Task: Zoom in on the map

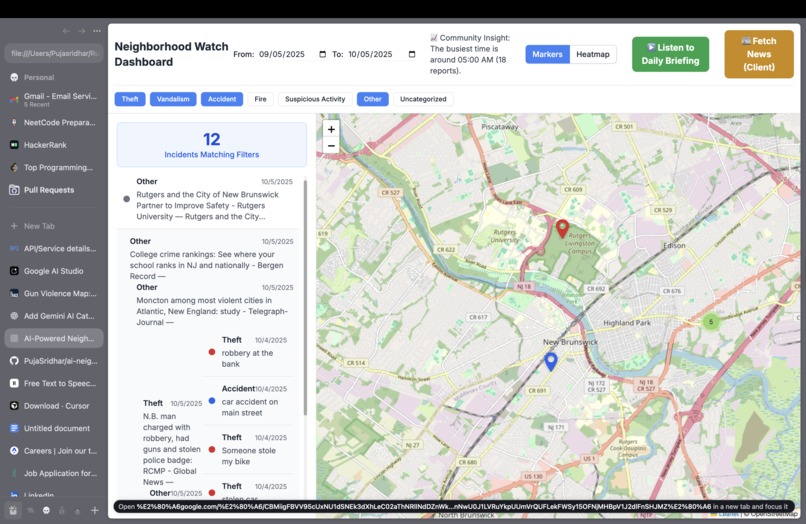Action: pyautogui.click(x=331, y=130)
